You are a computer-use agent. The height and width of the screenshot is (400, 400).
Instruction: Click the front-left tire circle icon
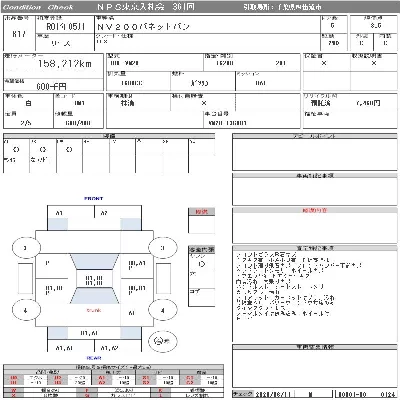coord(26,248)
